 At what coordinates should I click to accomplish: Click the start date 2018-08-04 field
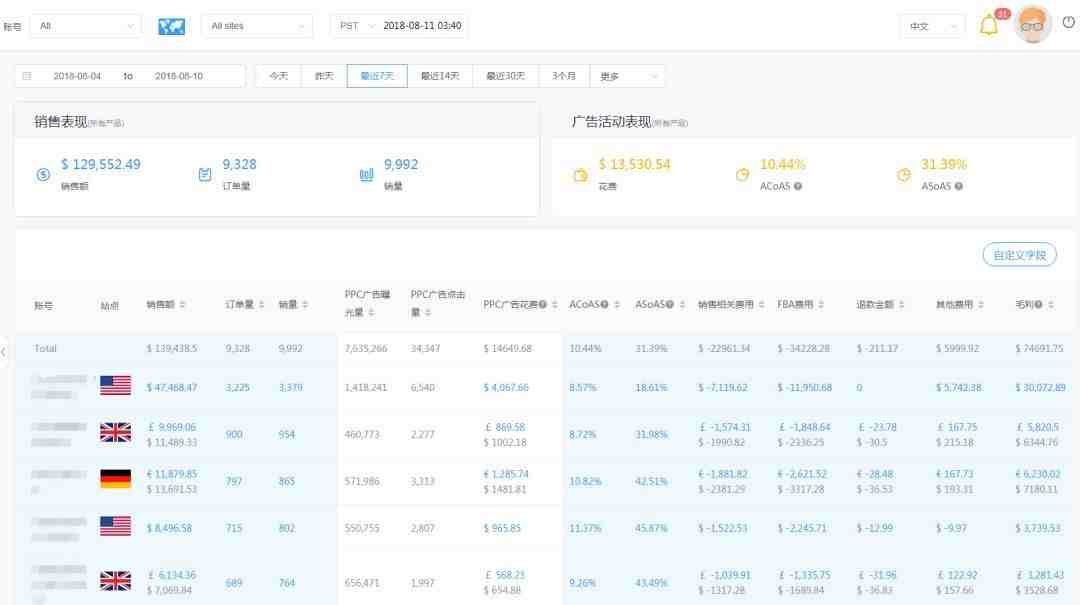77,76
